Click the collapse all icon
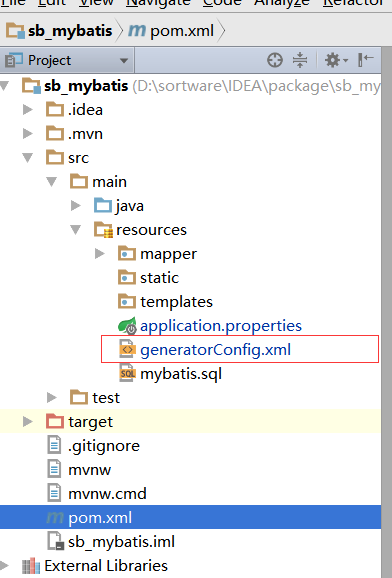 (300, 60)
